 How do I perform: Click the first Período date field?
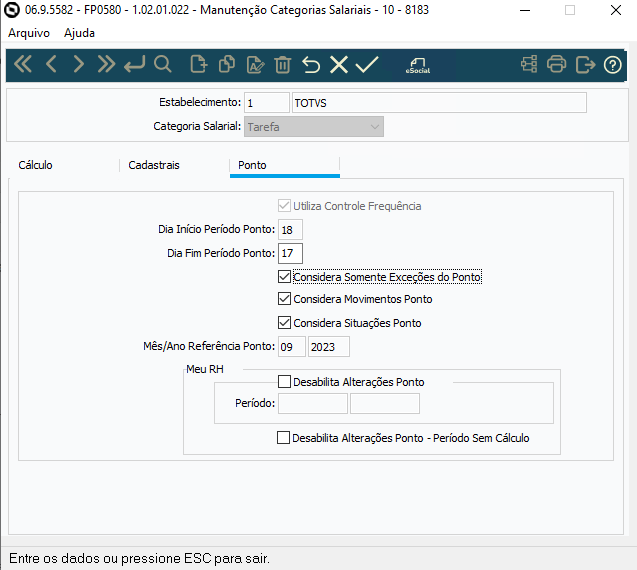[x=313, y=403]
